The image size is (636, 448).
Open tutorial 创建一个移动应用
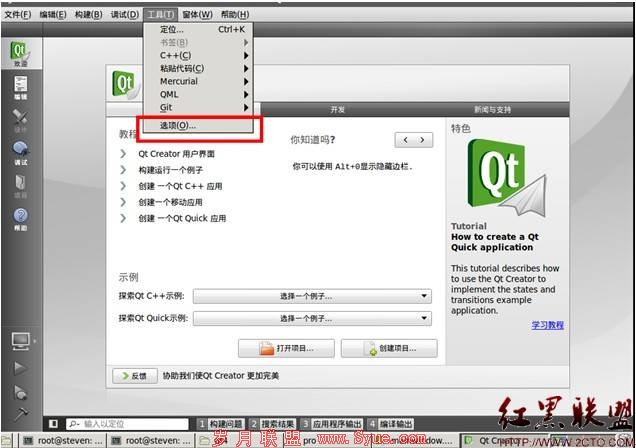coord(170,202)
